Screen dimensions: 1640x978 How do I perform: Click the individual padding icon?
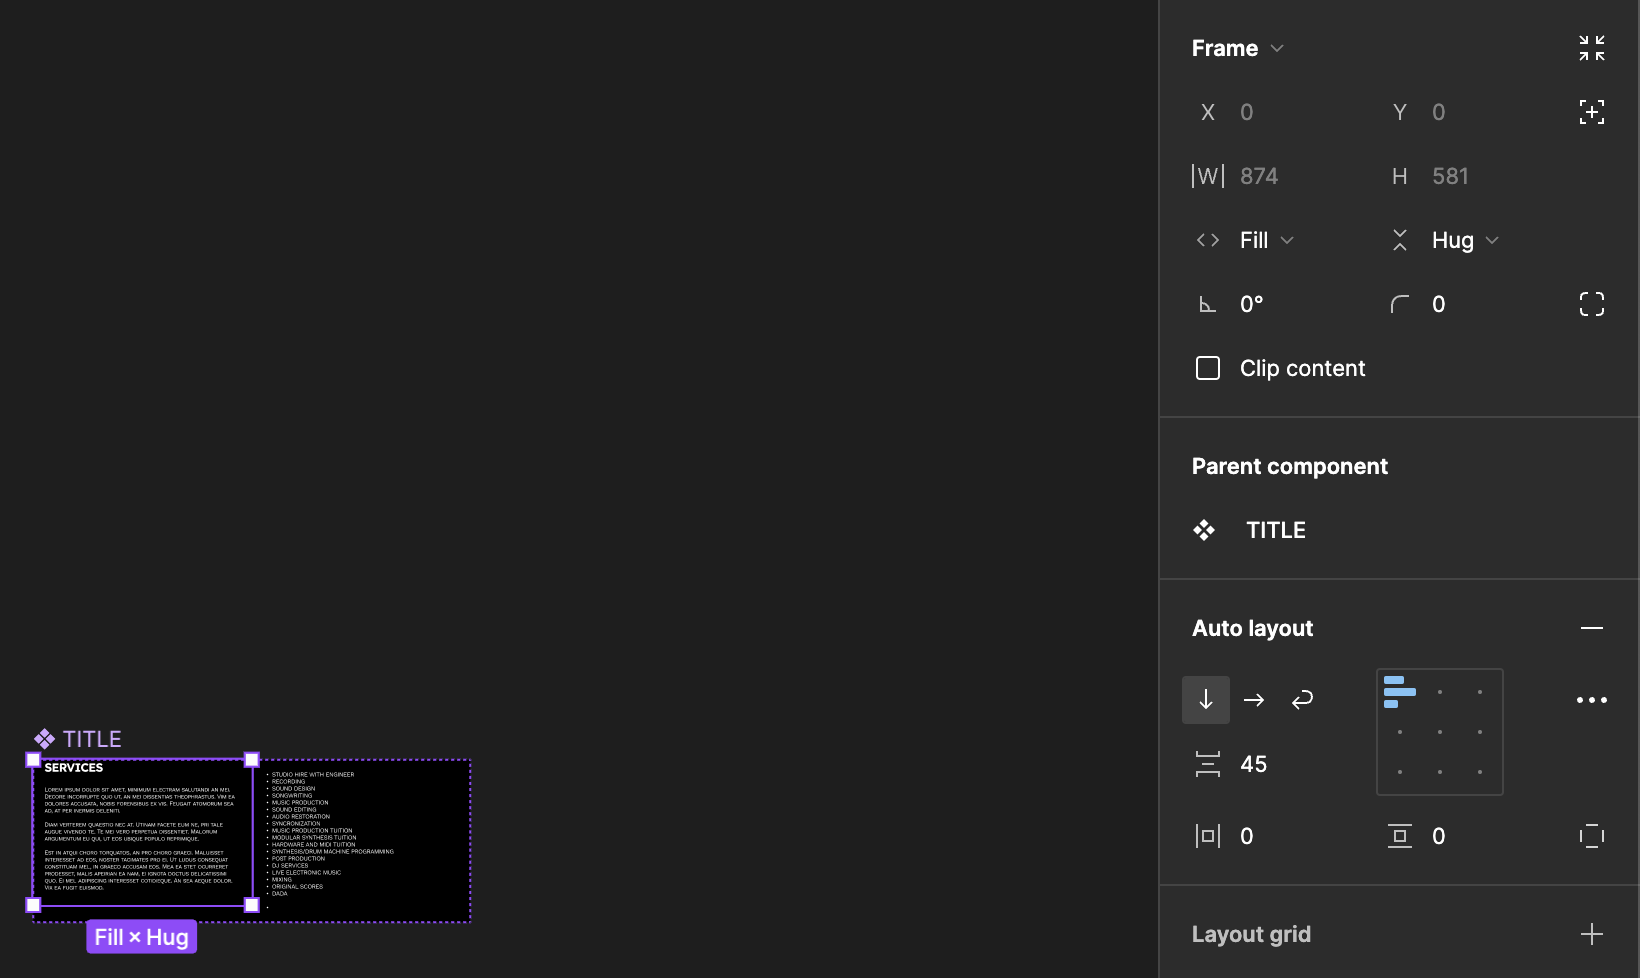click(x=1592, y=836)
